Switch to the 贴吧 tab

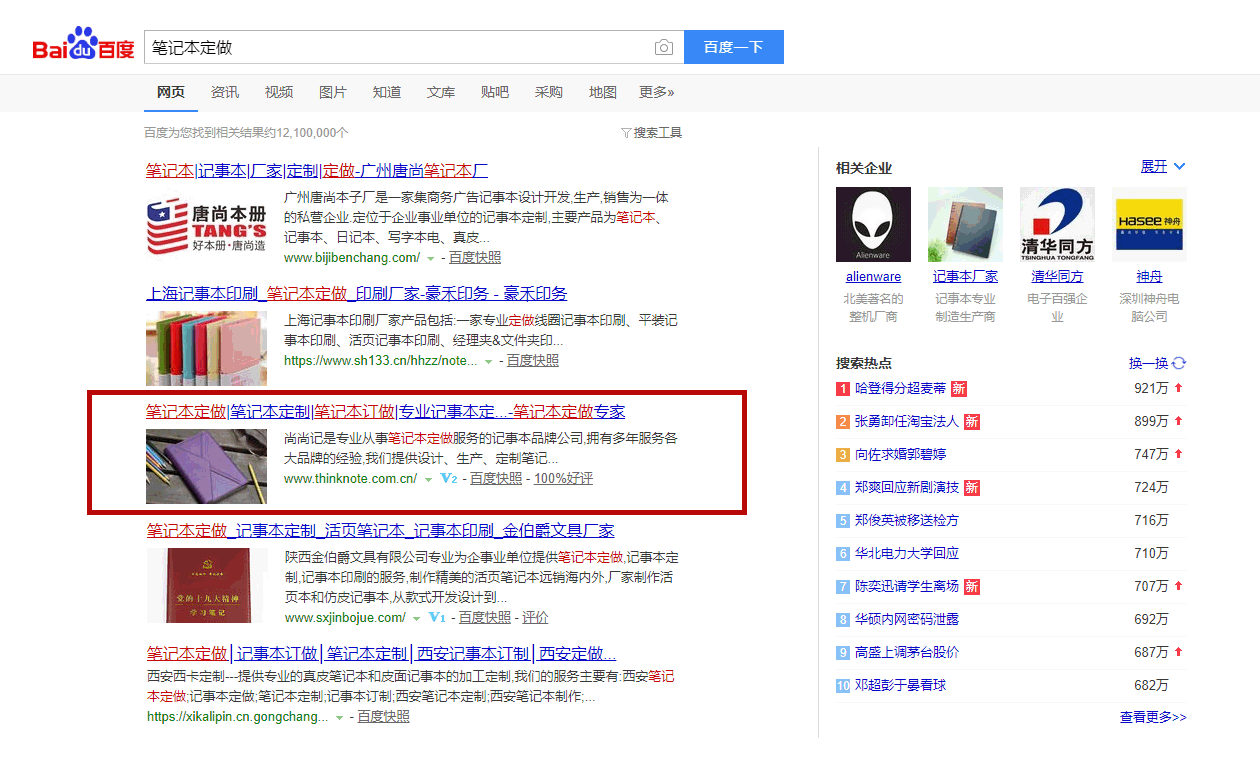pyautogui.click(x=495, y=92)
